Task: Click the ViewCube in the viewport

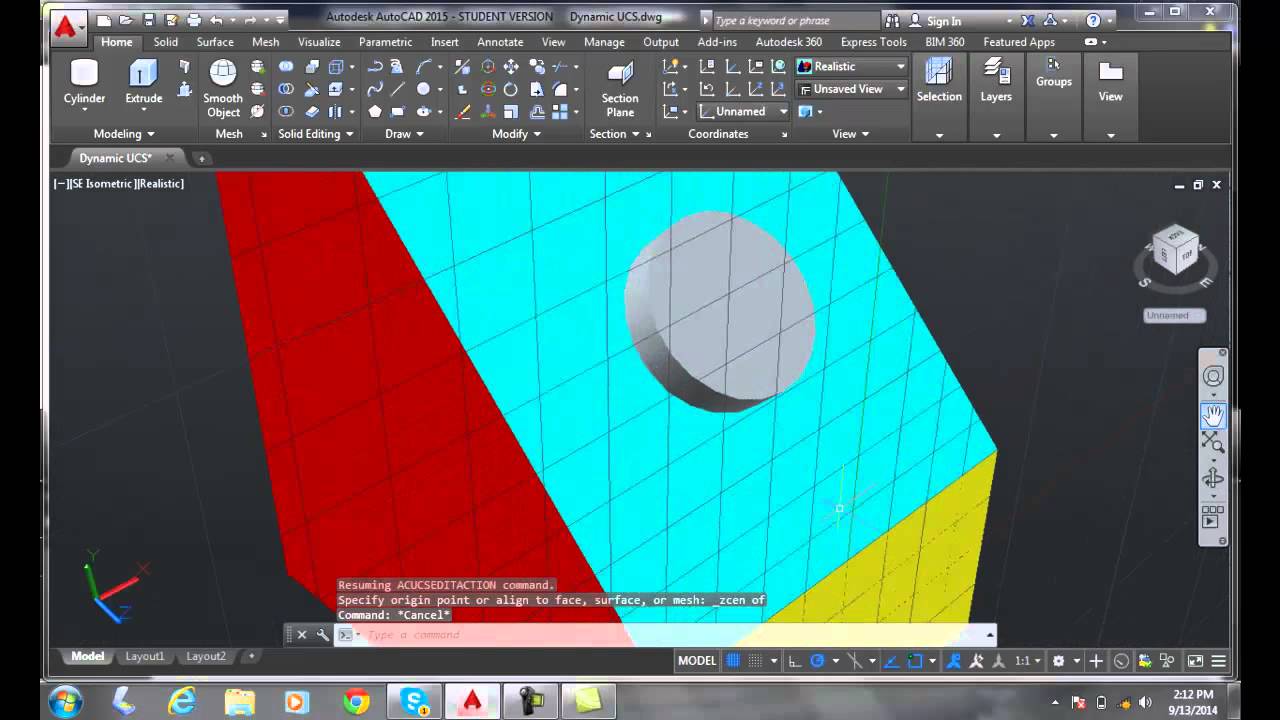Action: [1175, 249]
